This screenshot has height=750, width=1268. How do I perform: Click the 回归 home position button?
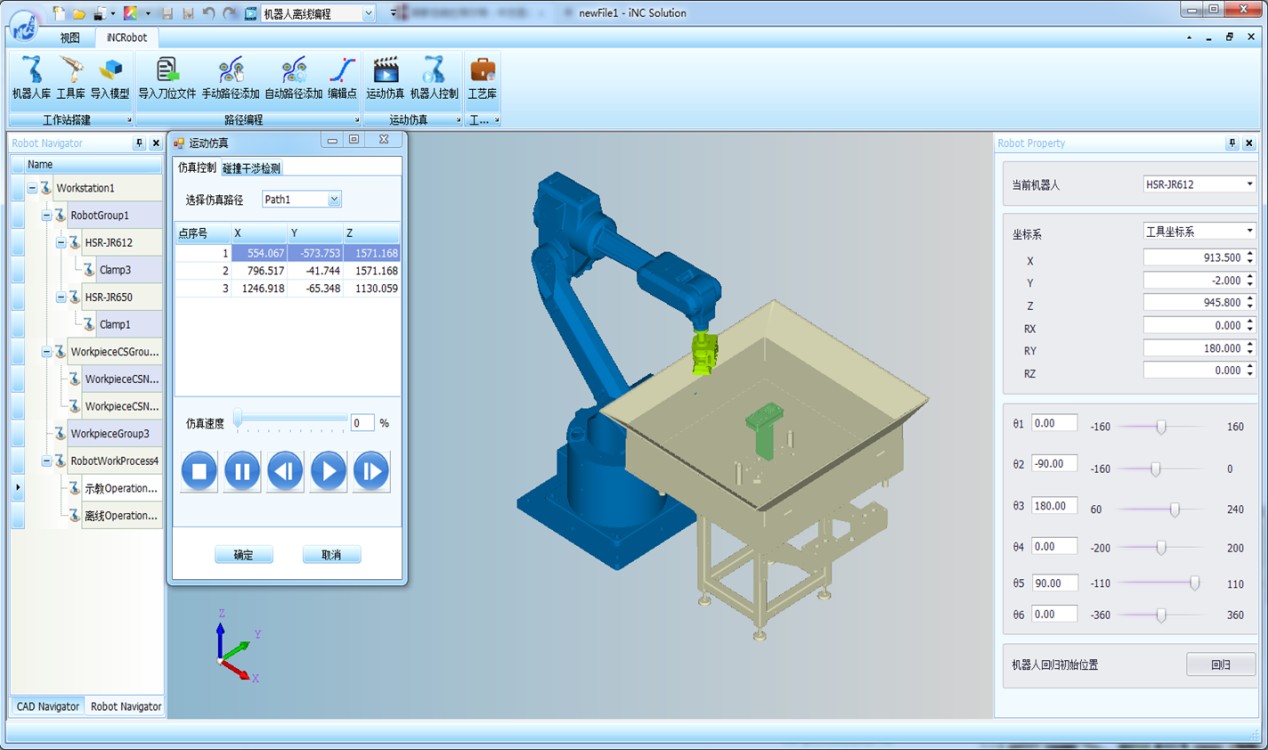[1220, 664]
